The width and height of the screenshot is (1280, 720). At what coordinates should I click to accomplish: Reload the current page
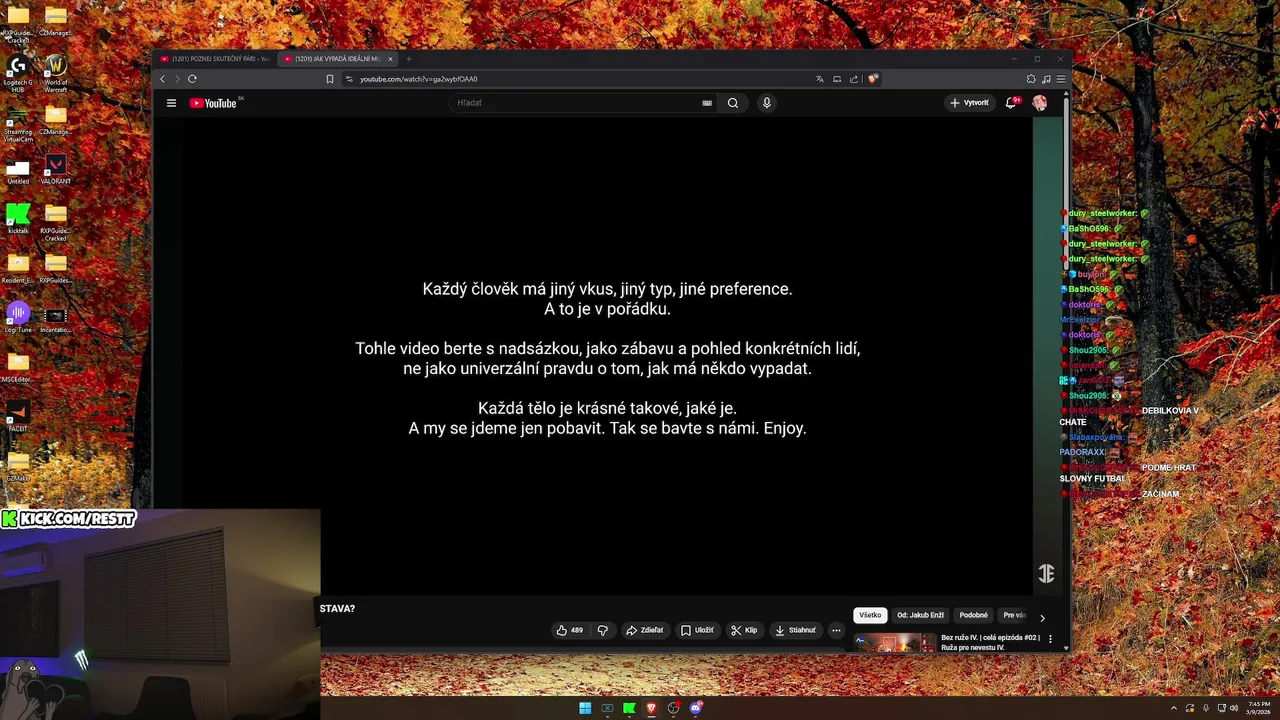pyautogui.click(x=192, y=79)
